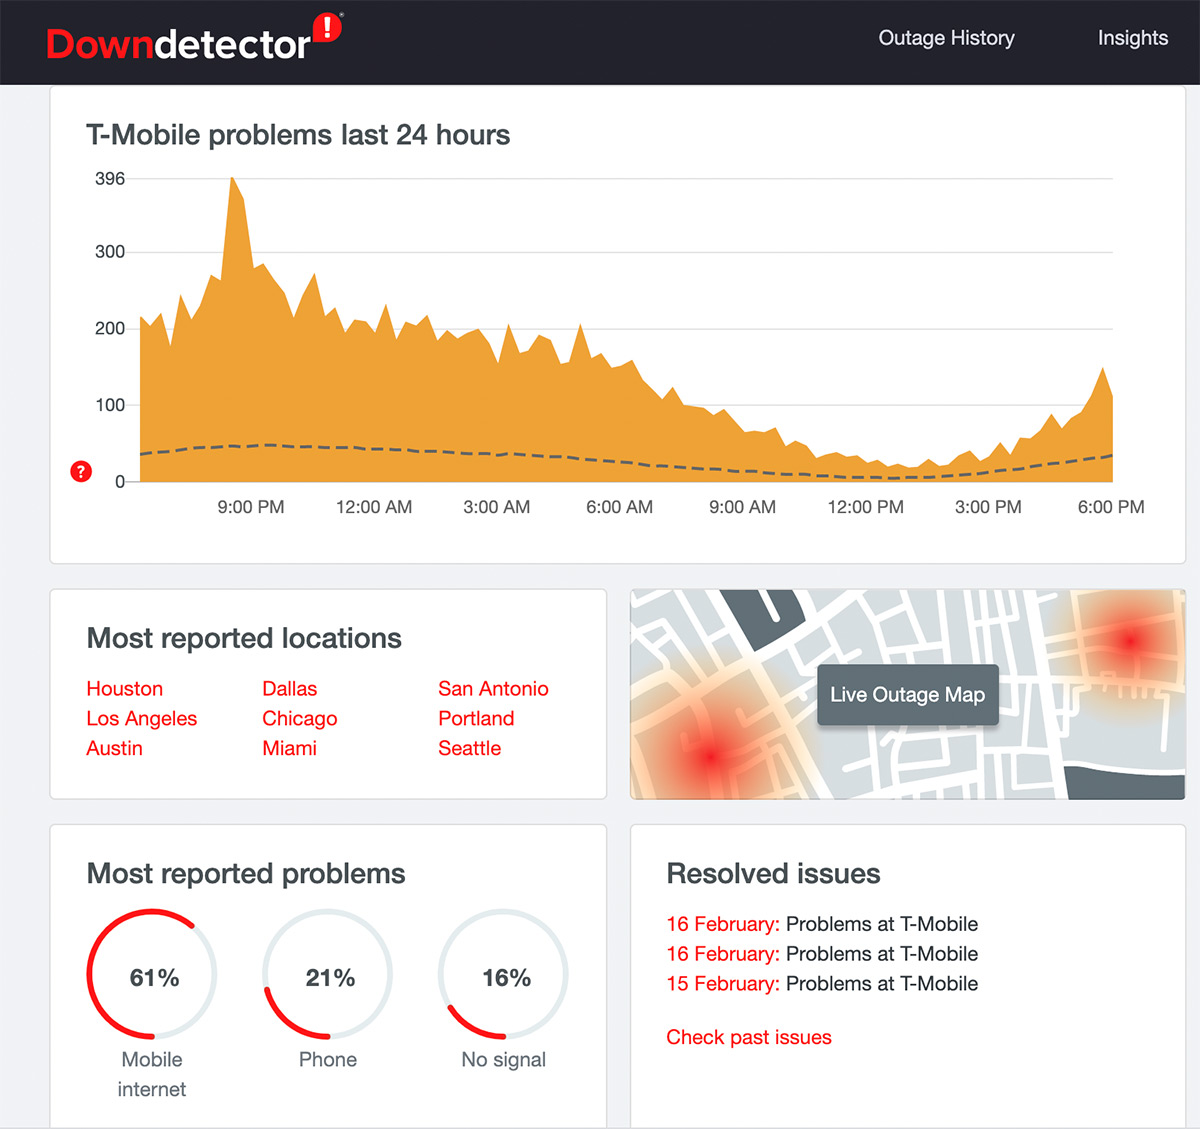The image size is (1200, 1129).
Task: Click the 12:00 AM axis label
Action: pyautogui.click(x=374, y=507)
